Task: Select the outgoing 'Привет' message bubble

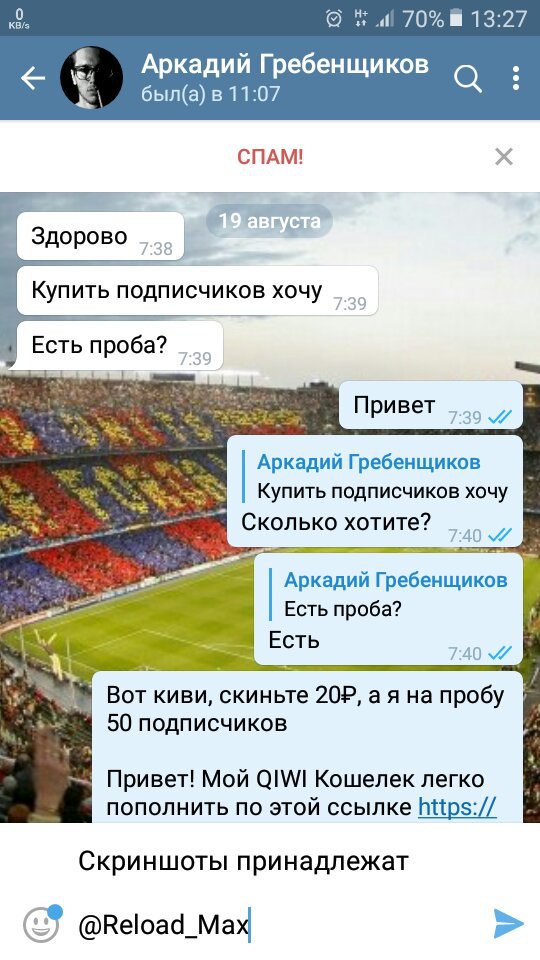Action: (430, 405)
